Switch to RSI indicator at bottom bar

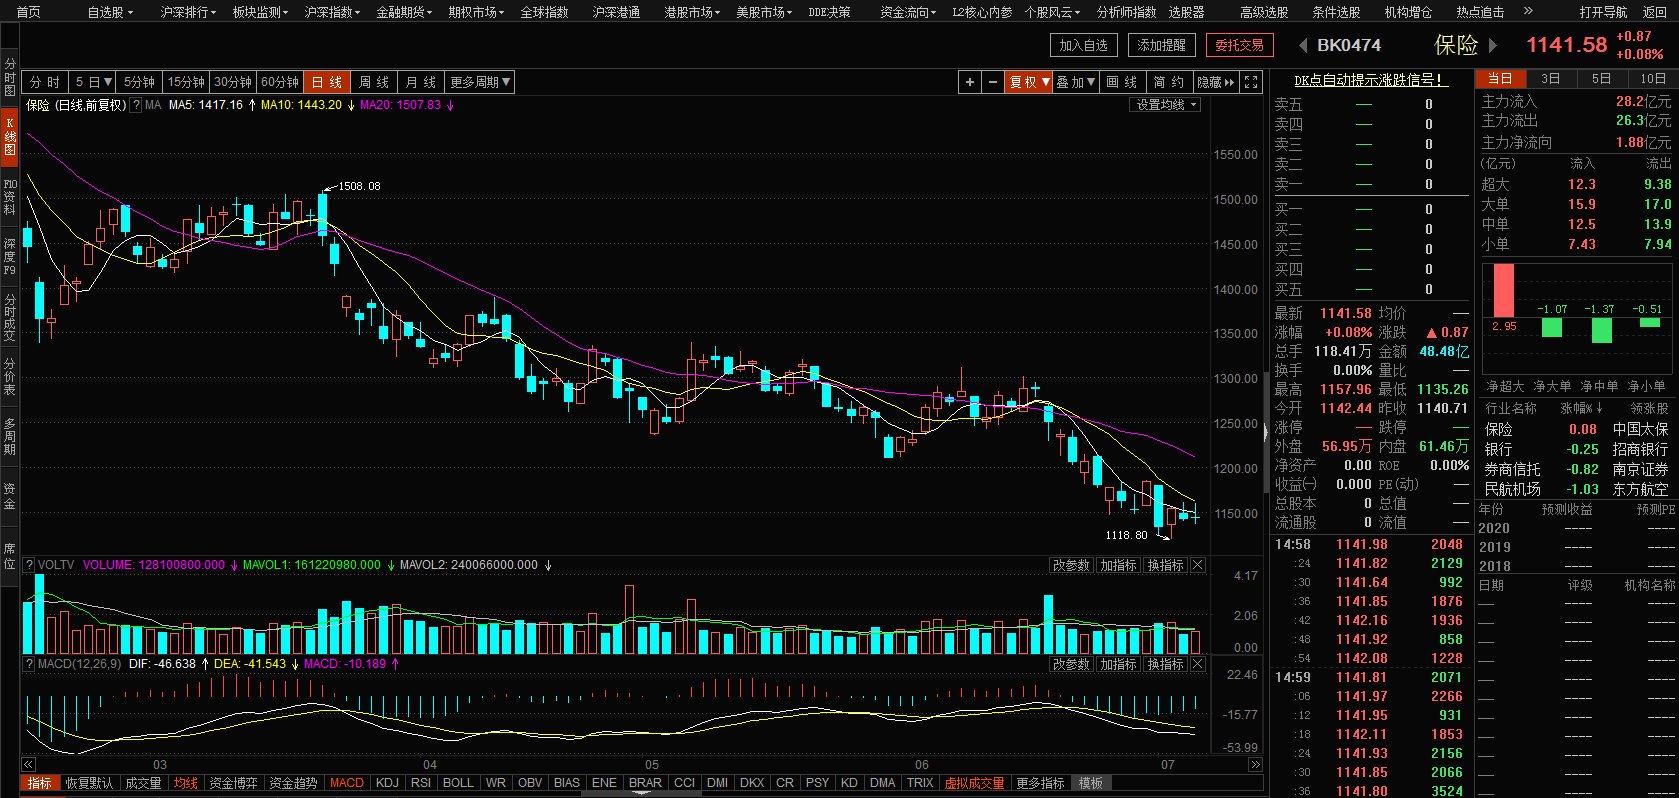tap(421, 783)
